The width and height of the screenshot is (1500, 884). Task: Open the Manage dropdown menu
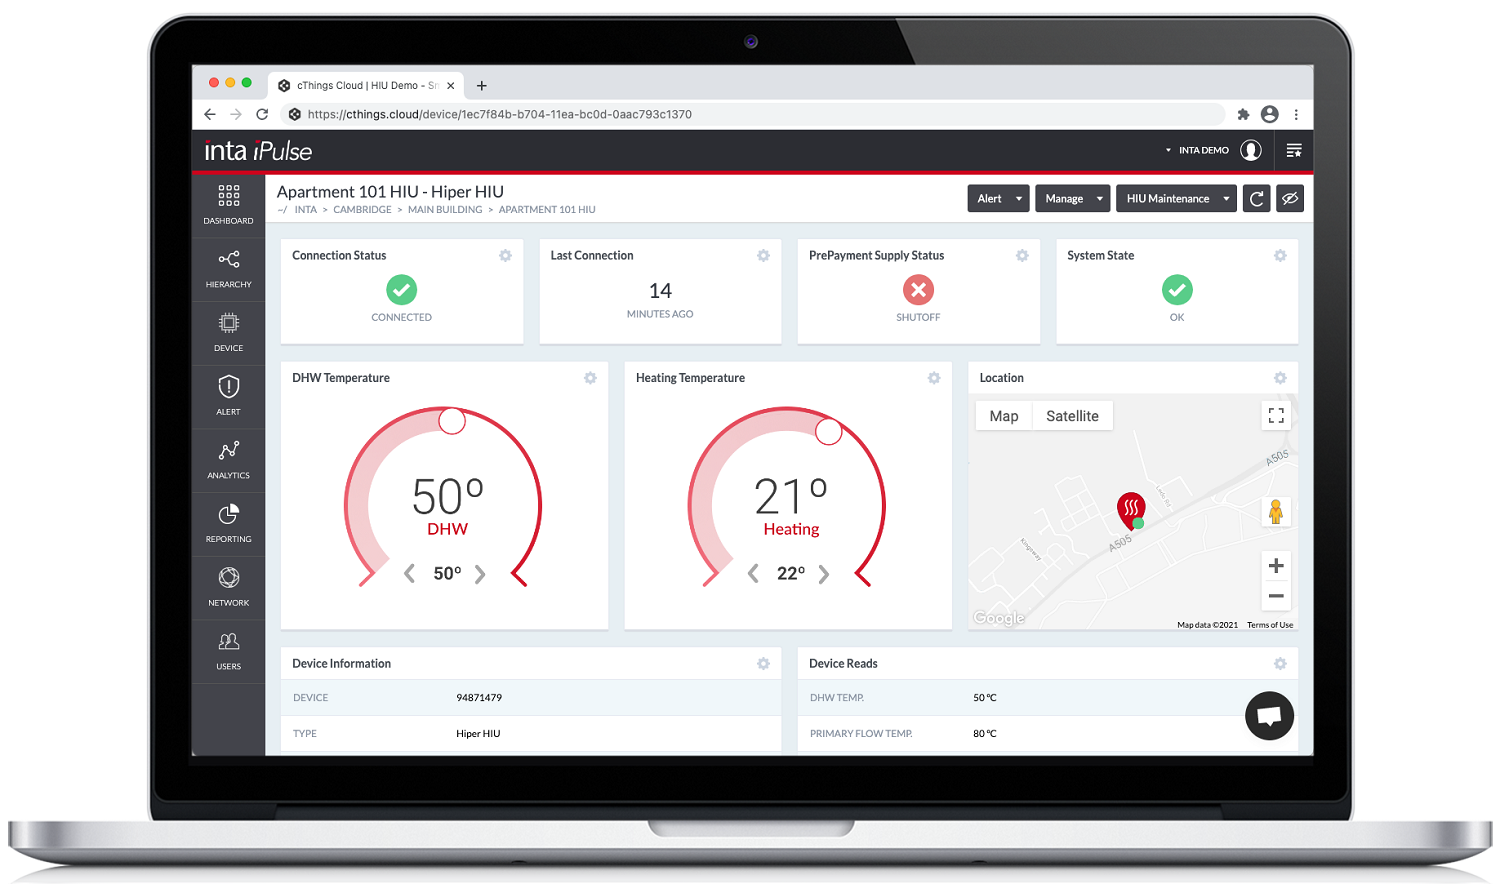(x=1072, y=199)
